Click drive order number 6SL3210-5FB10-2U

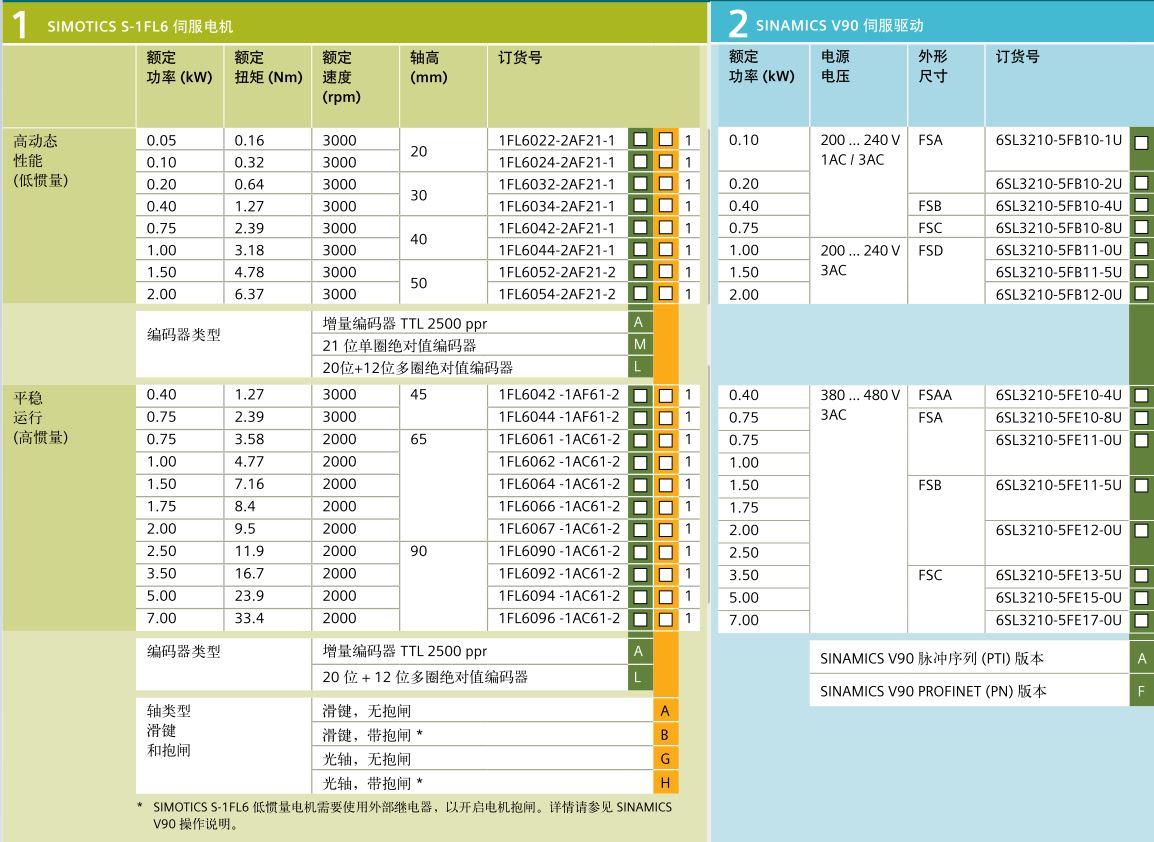pyautogui.click(x=1058, y=183)
